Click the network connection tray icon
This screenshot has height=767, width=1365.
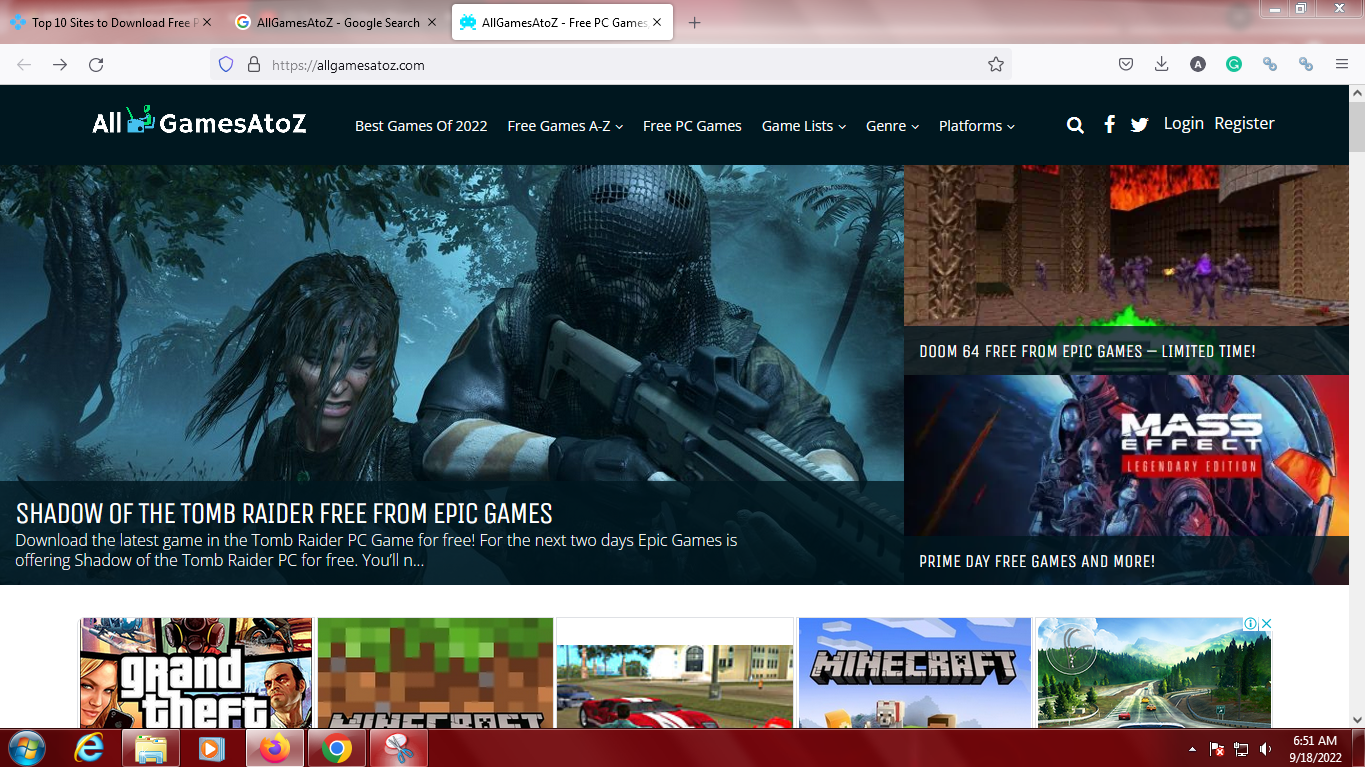(1241, 749)
